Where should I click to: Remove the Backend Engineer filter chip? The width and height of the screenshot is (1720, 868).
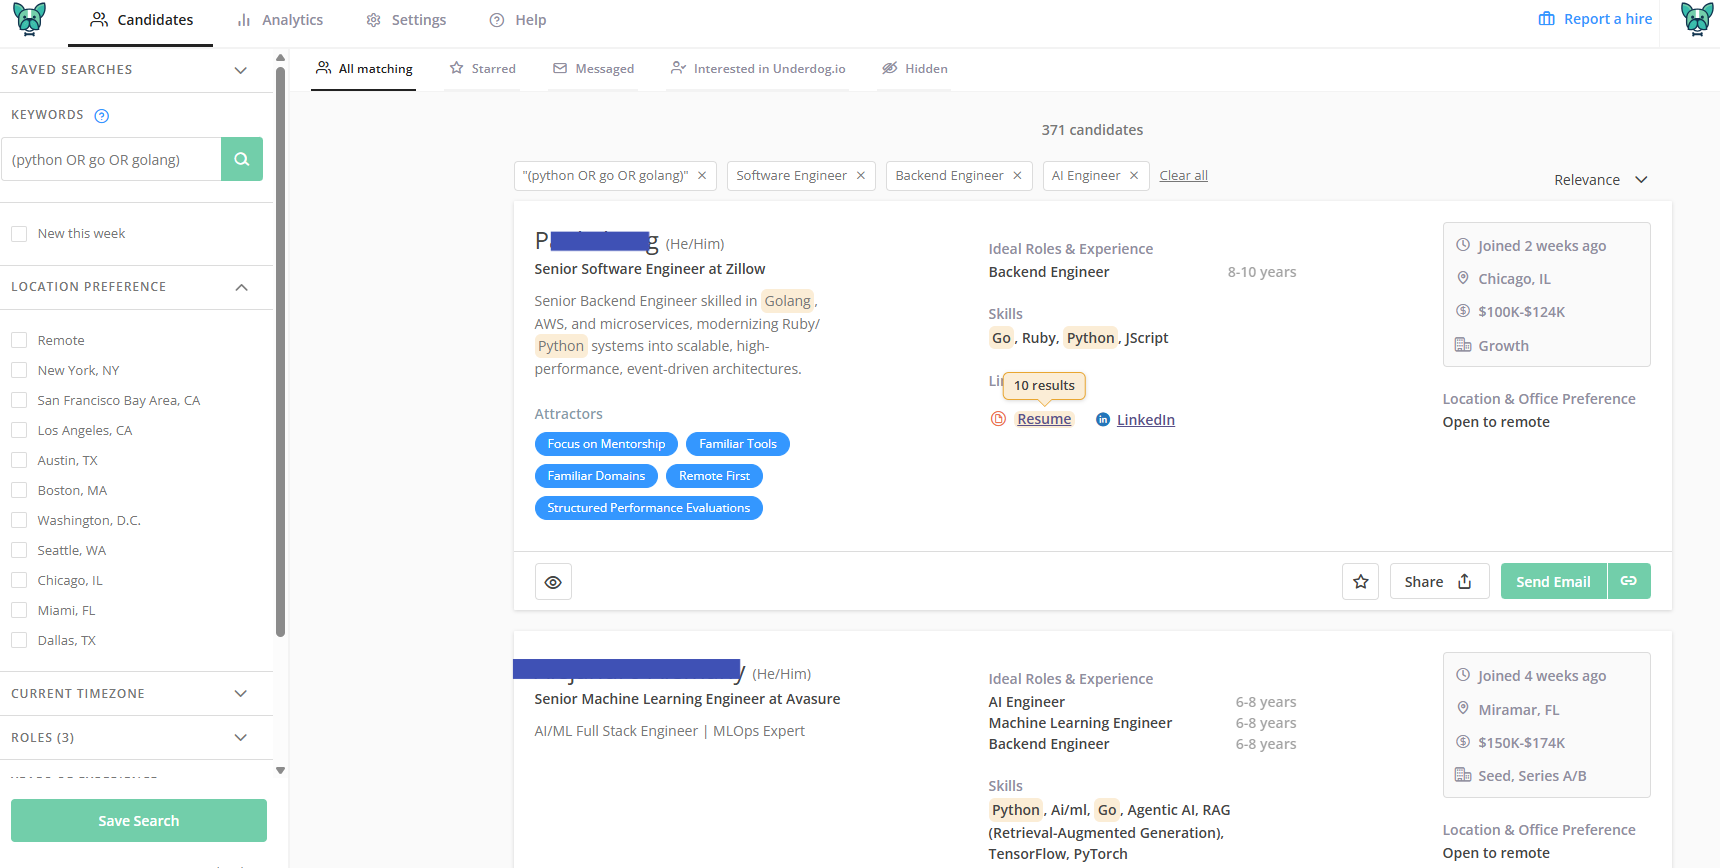pos(1017,176)
